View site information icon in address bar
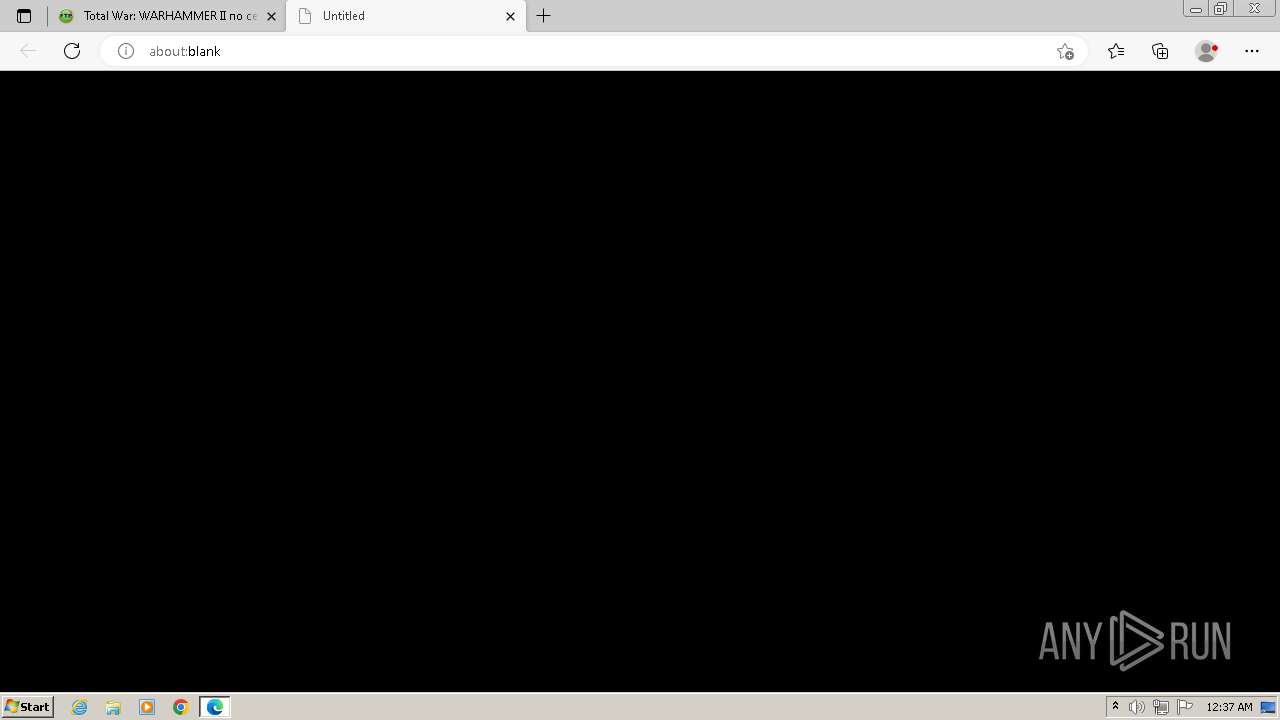 pos(126,51)
